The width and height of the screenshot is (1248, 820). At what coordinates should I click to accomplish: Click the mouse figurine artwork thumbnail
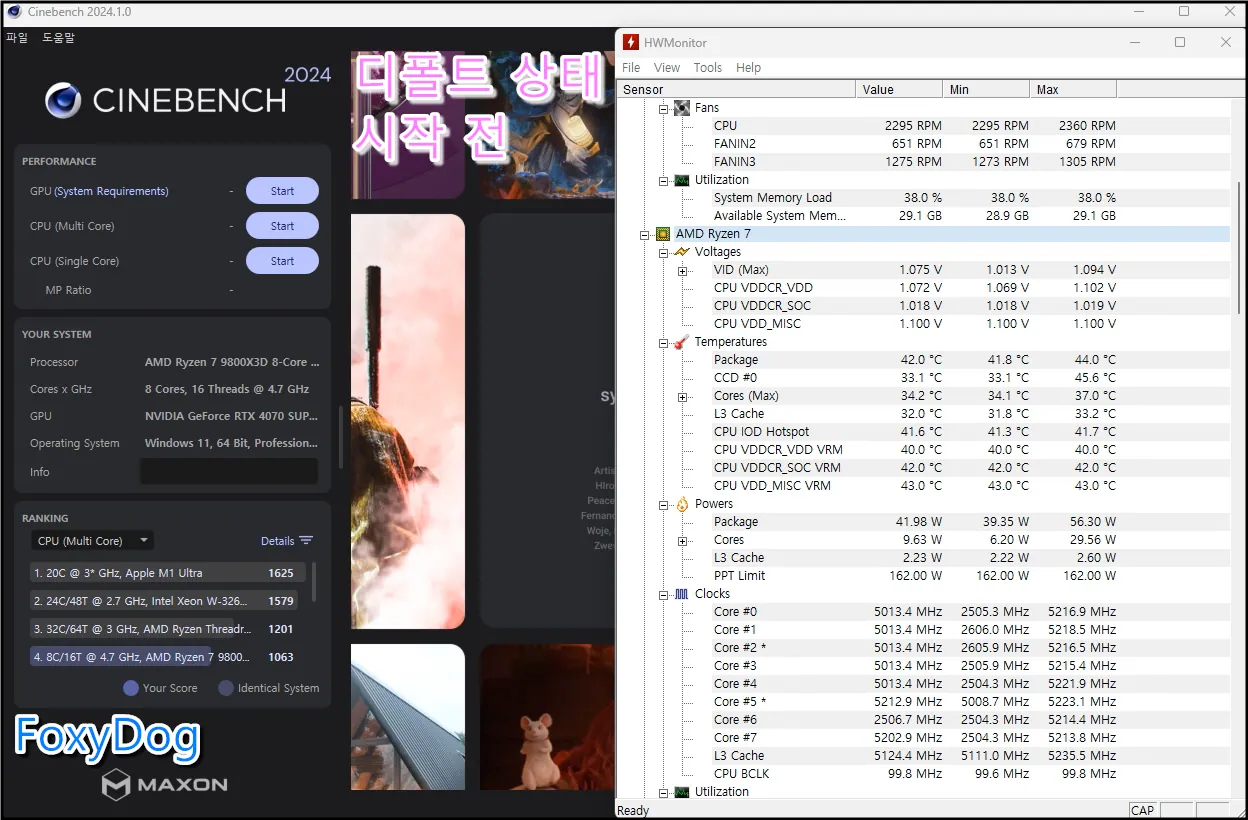pos(546,716)
